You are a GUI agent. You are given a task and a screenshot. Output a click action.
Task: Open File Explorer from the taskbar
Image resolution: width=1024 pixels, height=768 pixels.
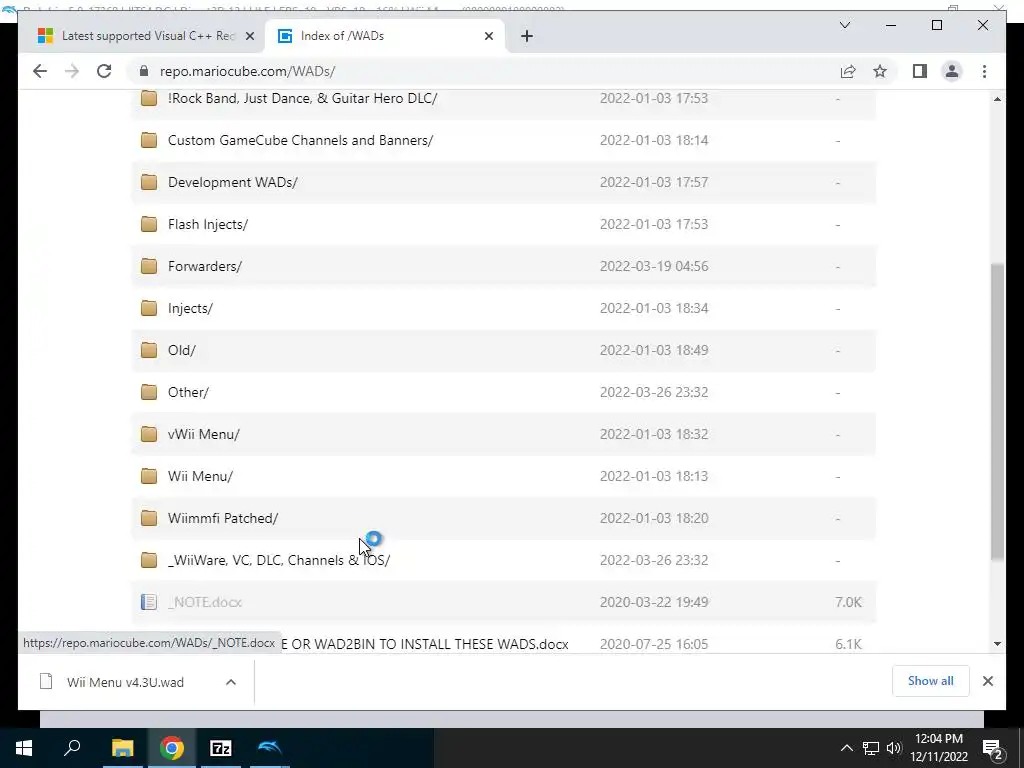click(122, 748)
